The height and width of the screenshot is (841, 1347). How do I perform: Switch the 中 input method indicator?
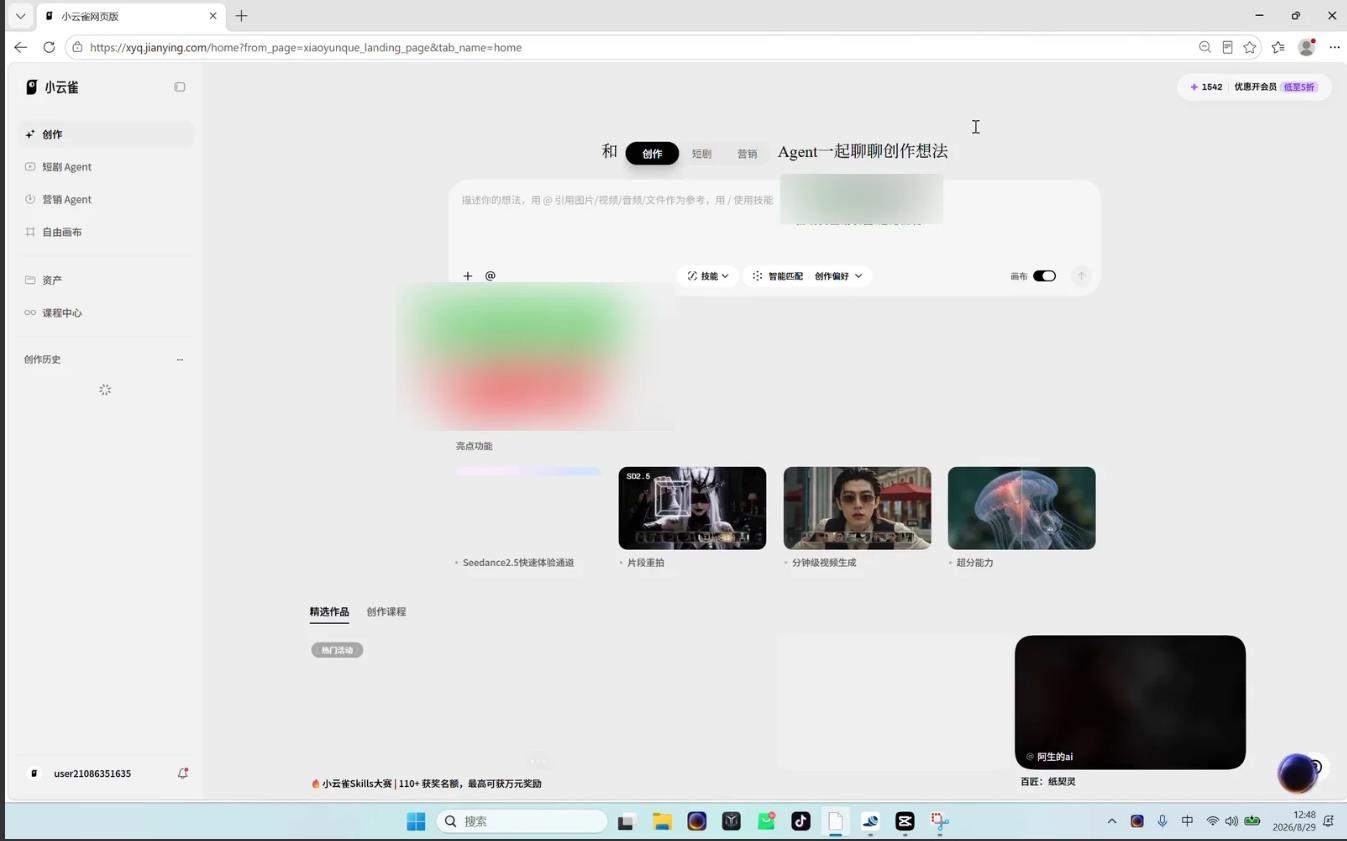point(1187,821)
